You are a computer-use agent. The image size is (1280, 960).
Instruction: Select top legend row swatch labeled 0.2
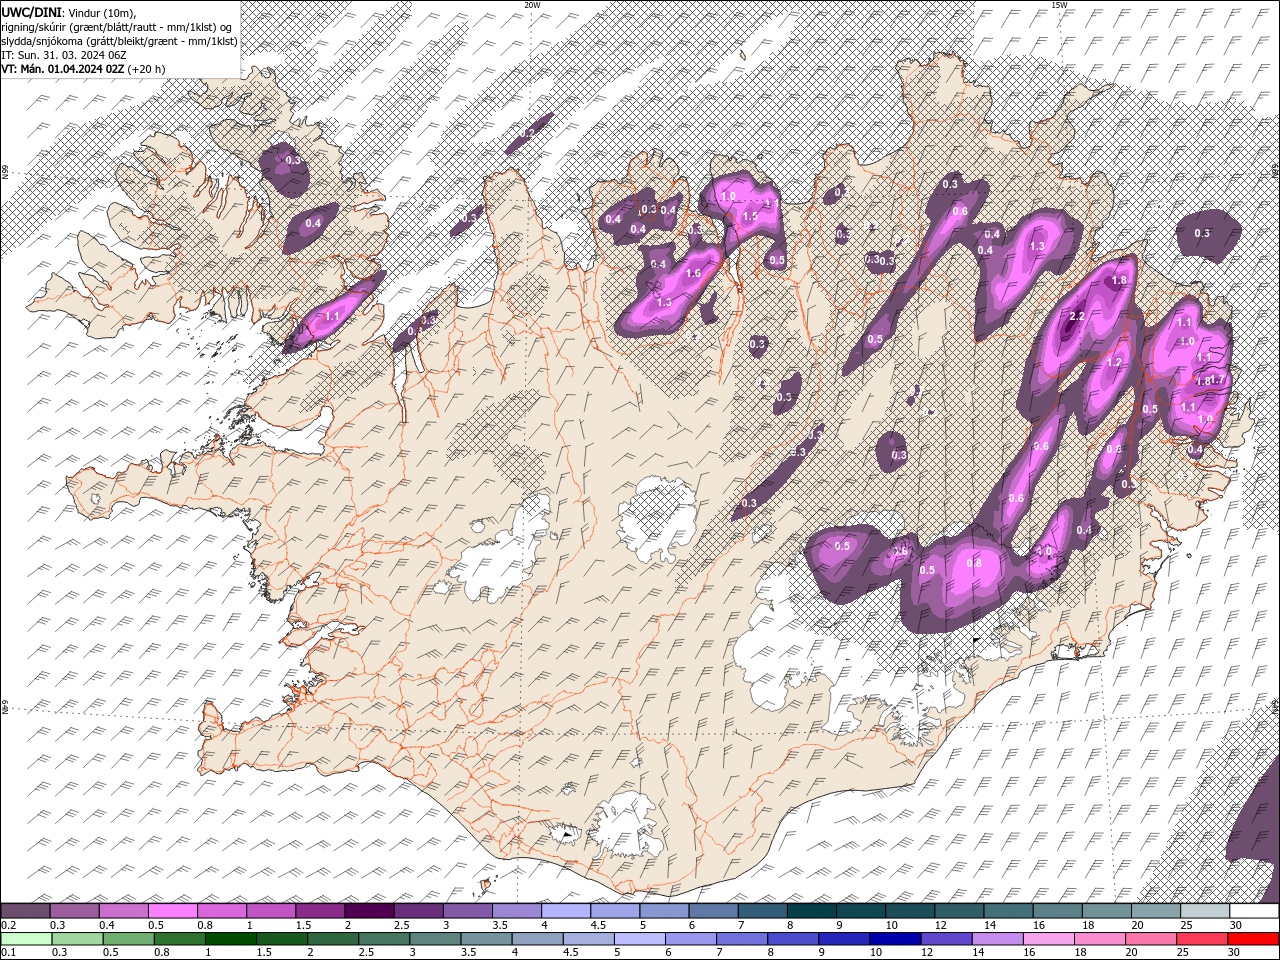pyautogui.click(x=25, y=911)
